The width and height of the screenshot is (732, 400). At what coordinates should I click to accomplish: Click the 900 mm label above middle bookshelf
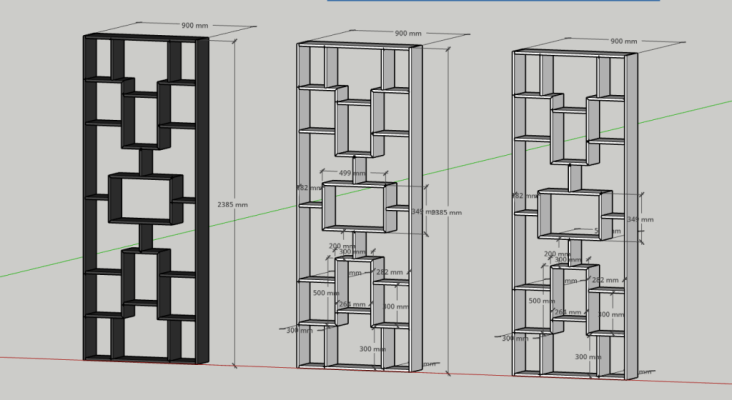408,33
